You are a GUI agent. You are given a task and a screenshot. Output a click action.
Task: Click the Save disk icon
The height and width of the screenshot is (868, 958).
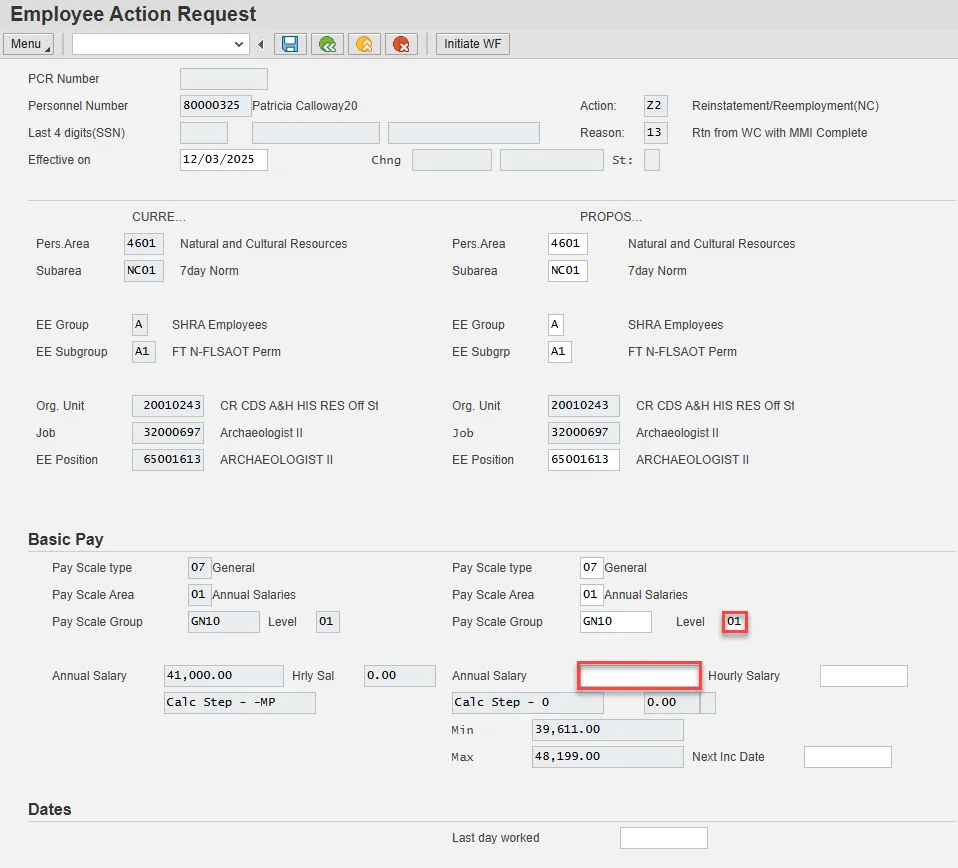click(x=290, y=44)
